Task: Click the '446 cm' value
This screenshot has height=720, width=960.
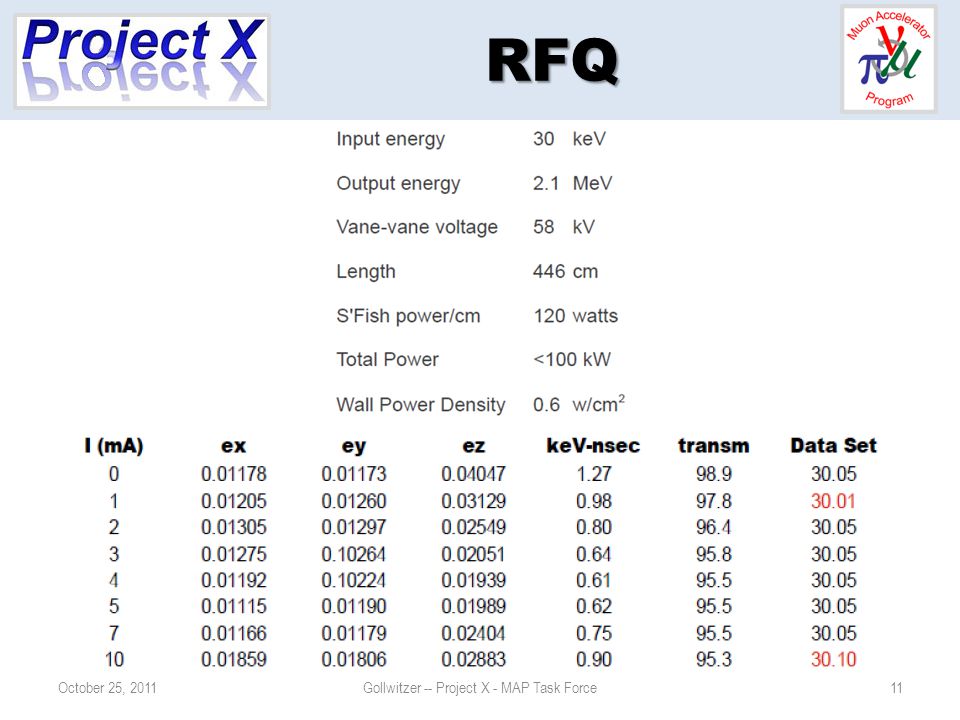Action: point(565,271)
